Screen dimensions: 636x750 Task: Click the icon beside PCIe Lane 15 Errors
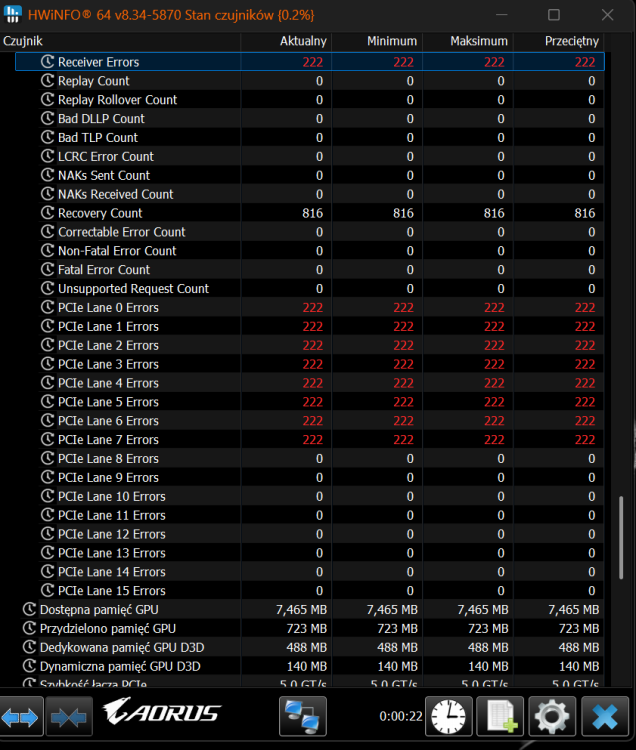coord(47,590)
